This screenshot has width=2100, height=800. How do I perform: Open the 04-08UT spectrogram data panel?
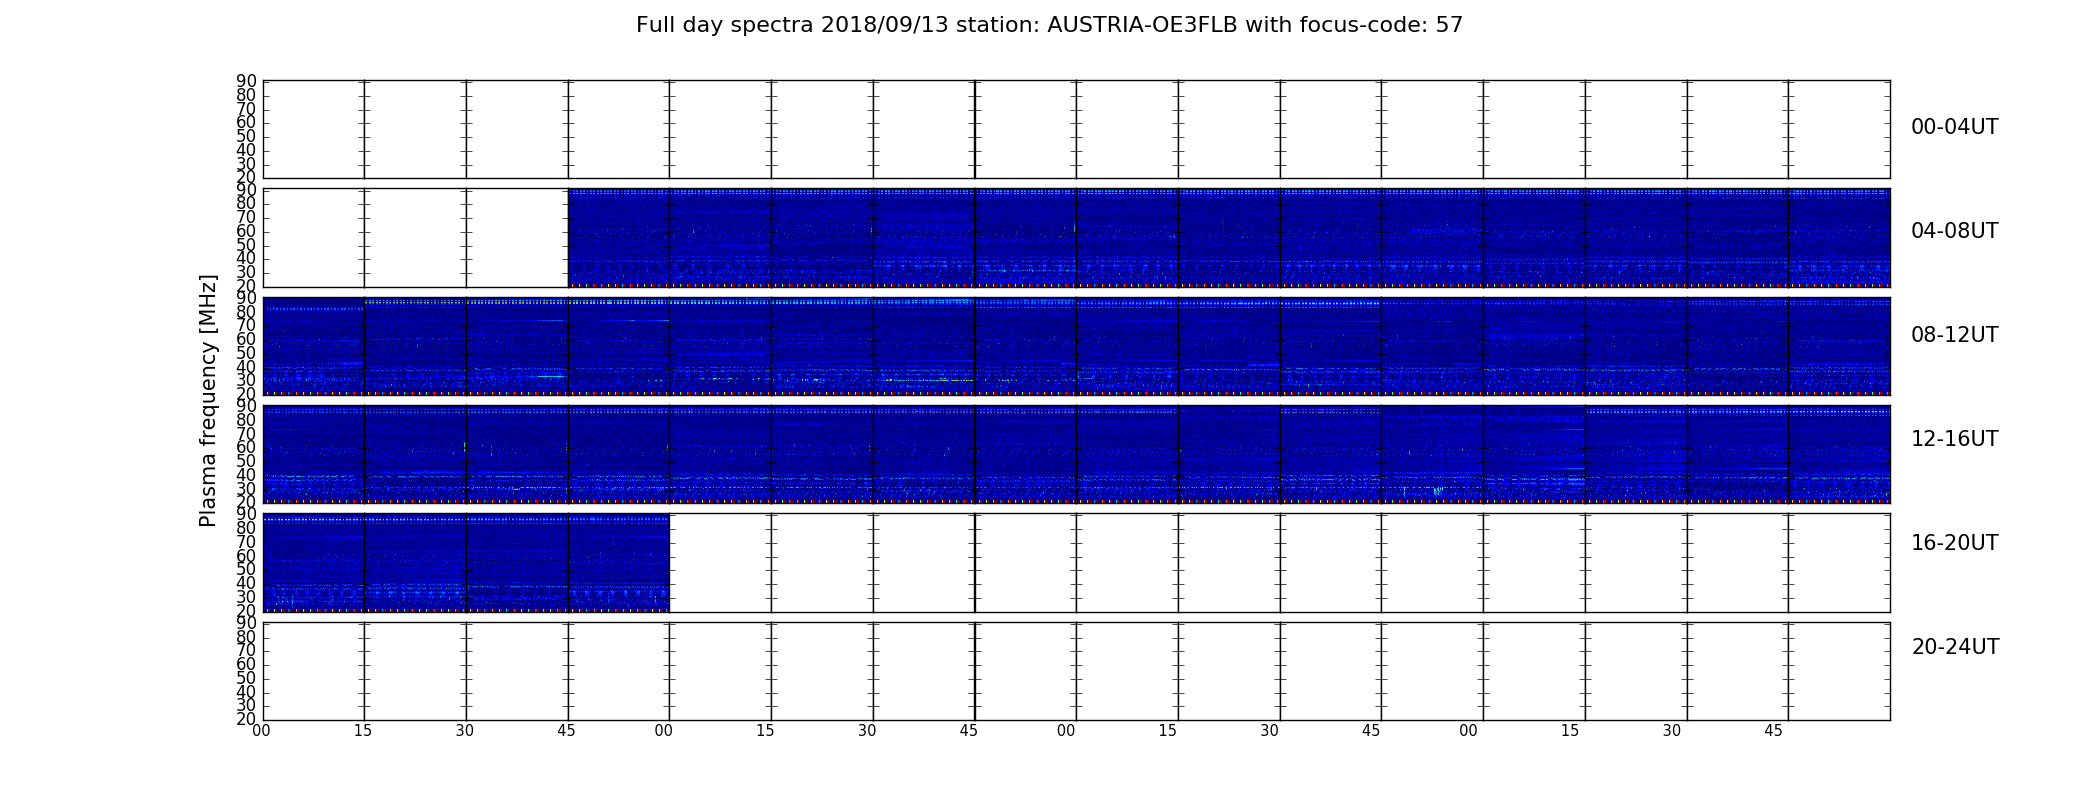1229,238
